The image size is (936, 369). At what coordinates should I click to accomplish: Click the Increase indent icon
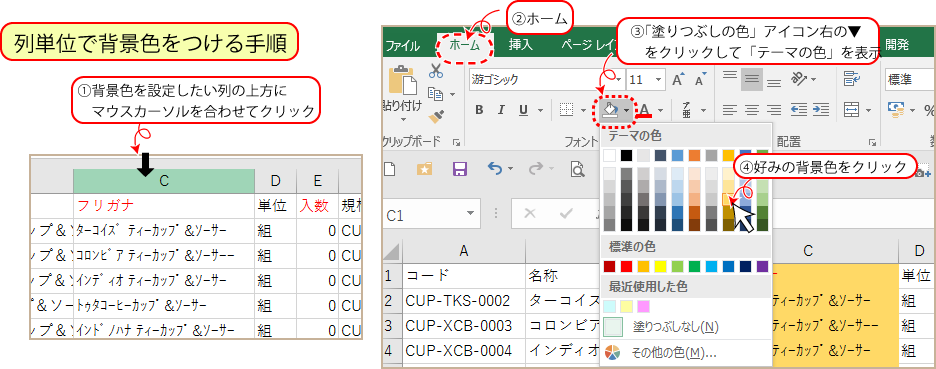[821, 110]
